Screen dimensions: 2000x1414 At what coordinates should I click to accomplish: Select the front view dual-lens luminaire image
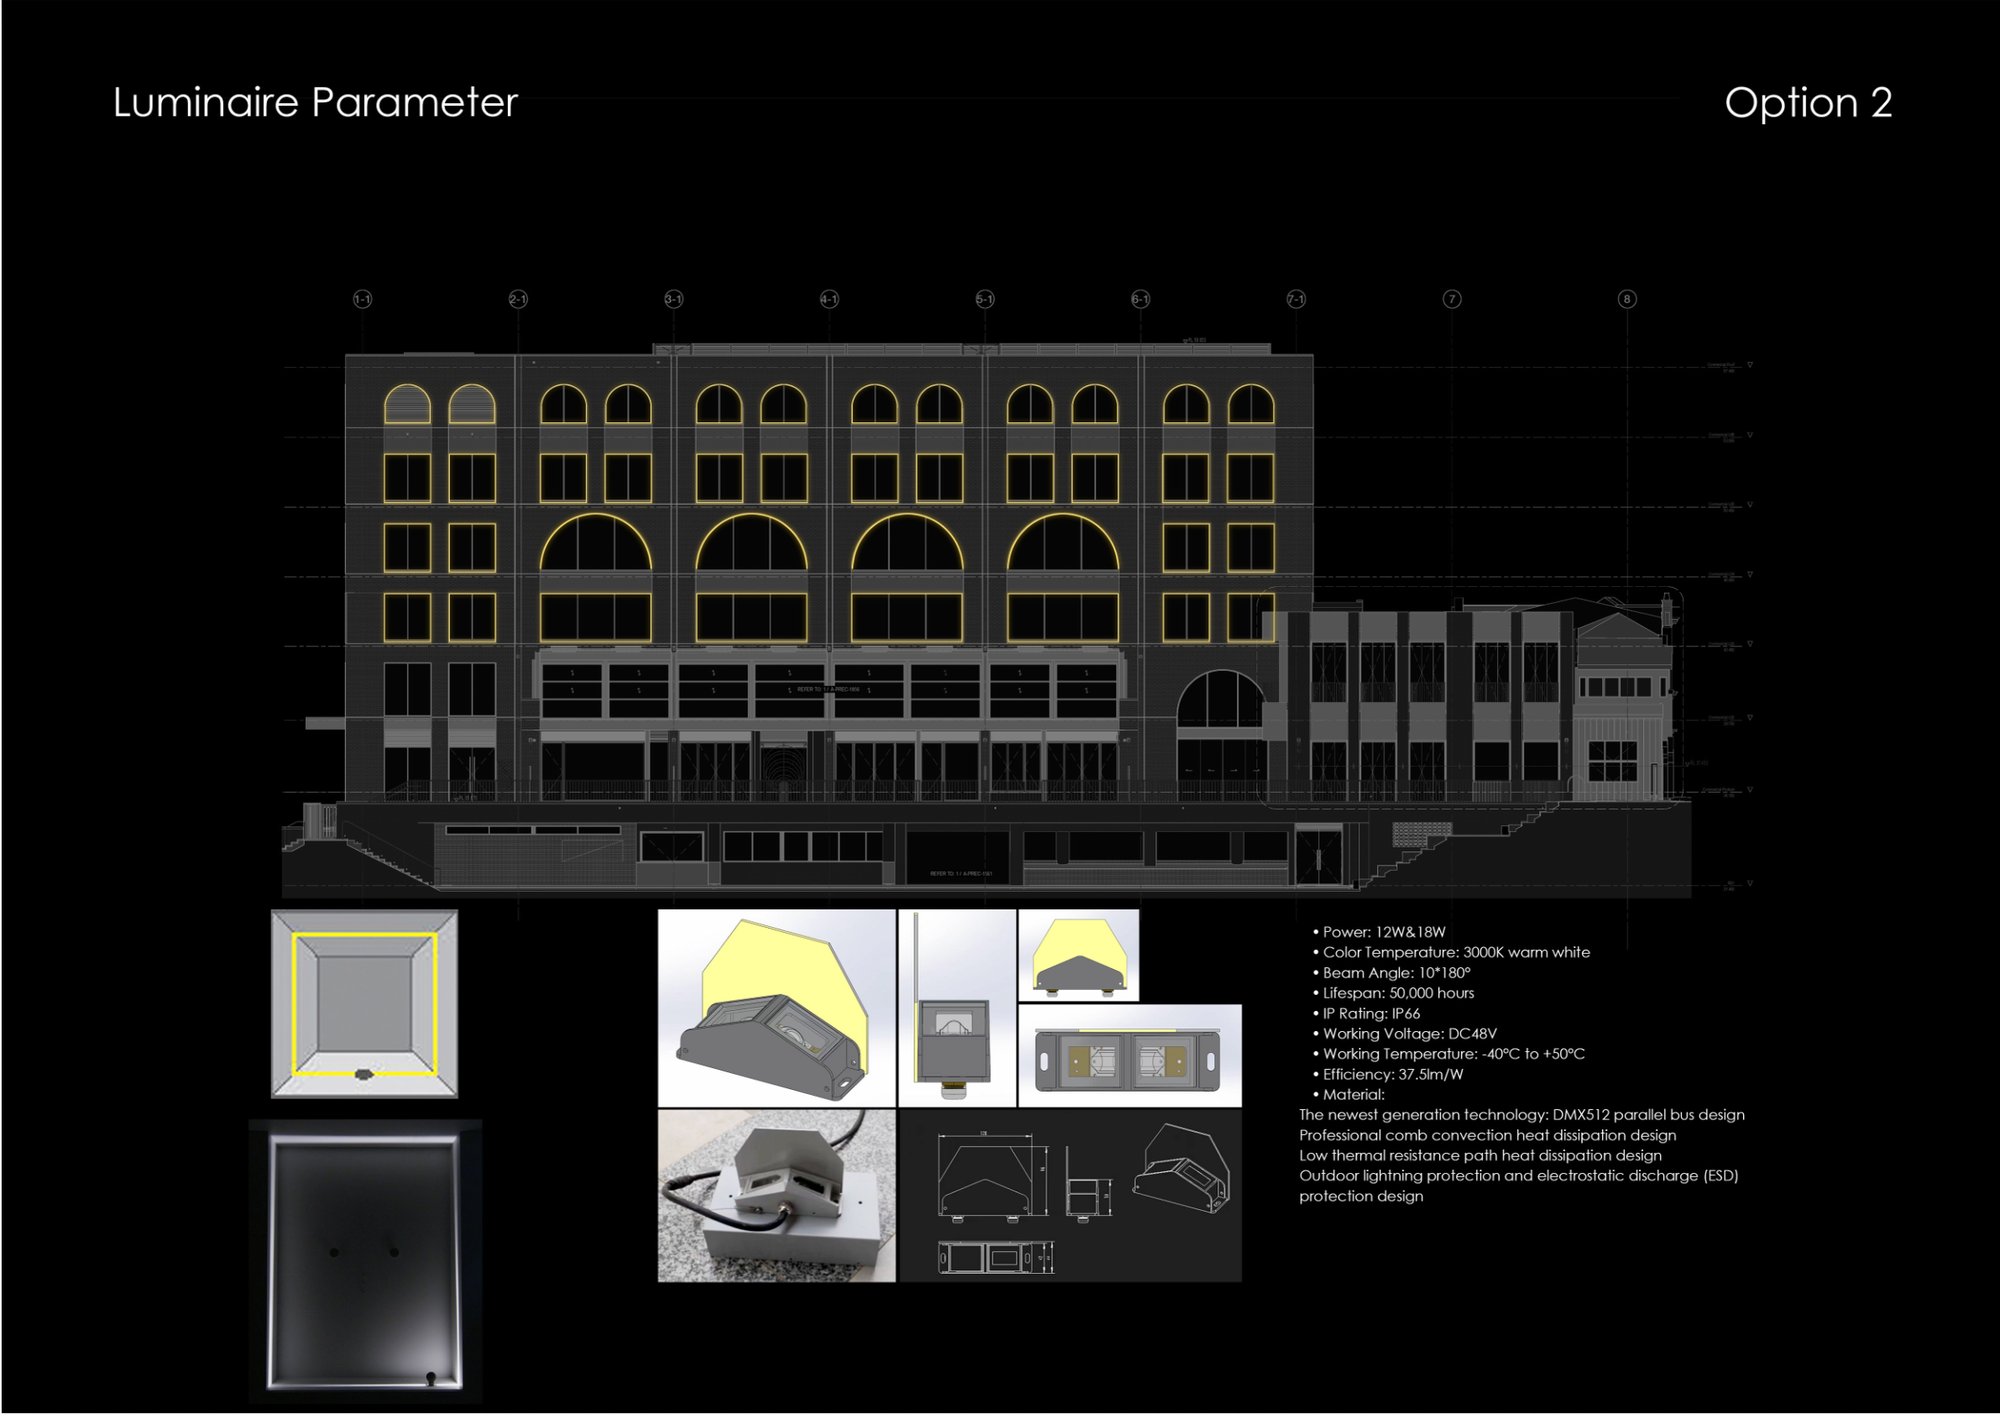(x=1130, y=1056)
